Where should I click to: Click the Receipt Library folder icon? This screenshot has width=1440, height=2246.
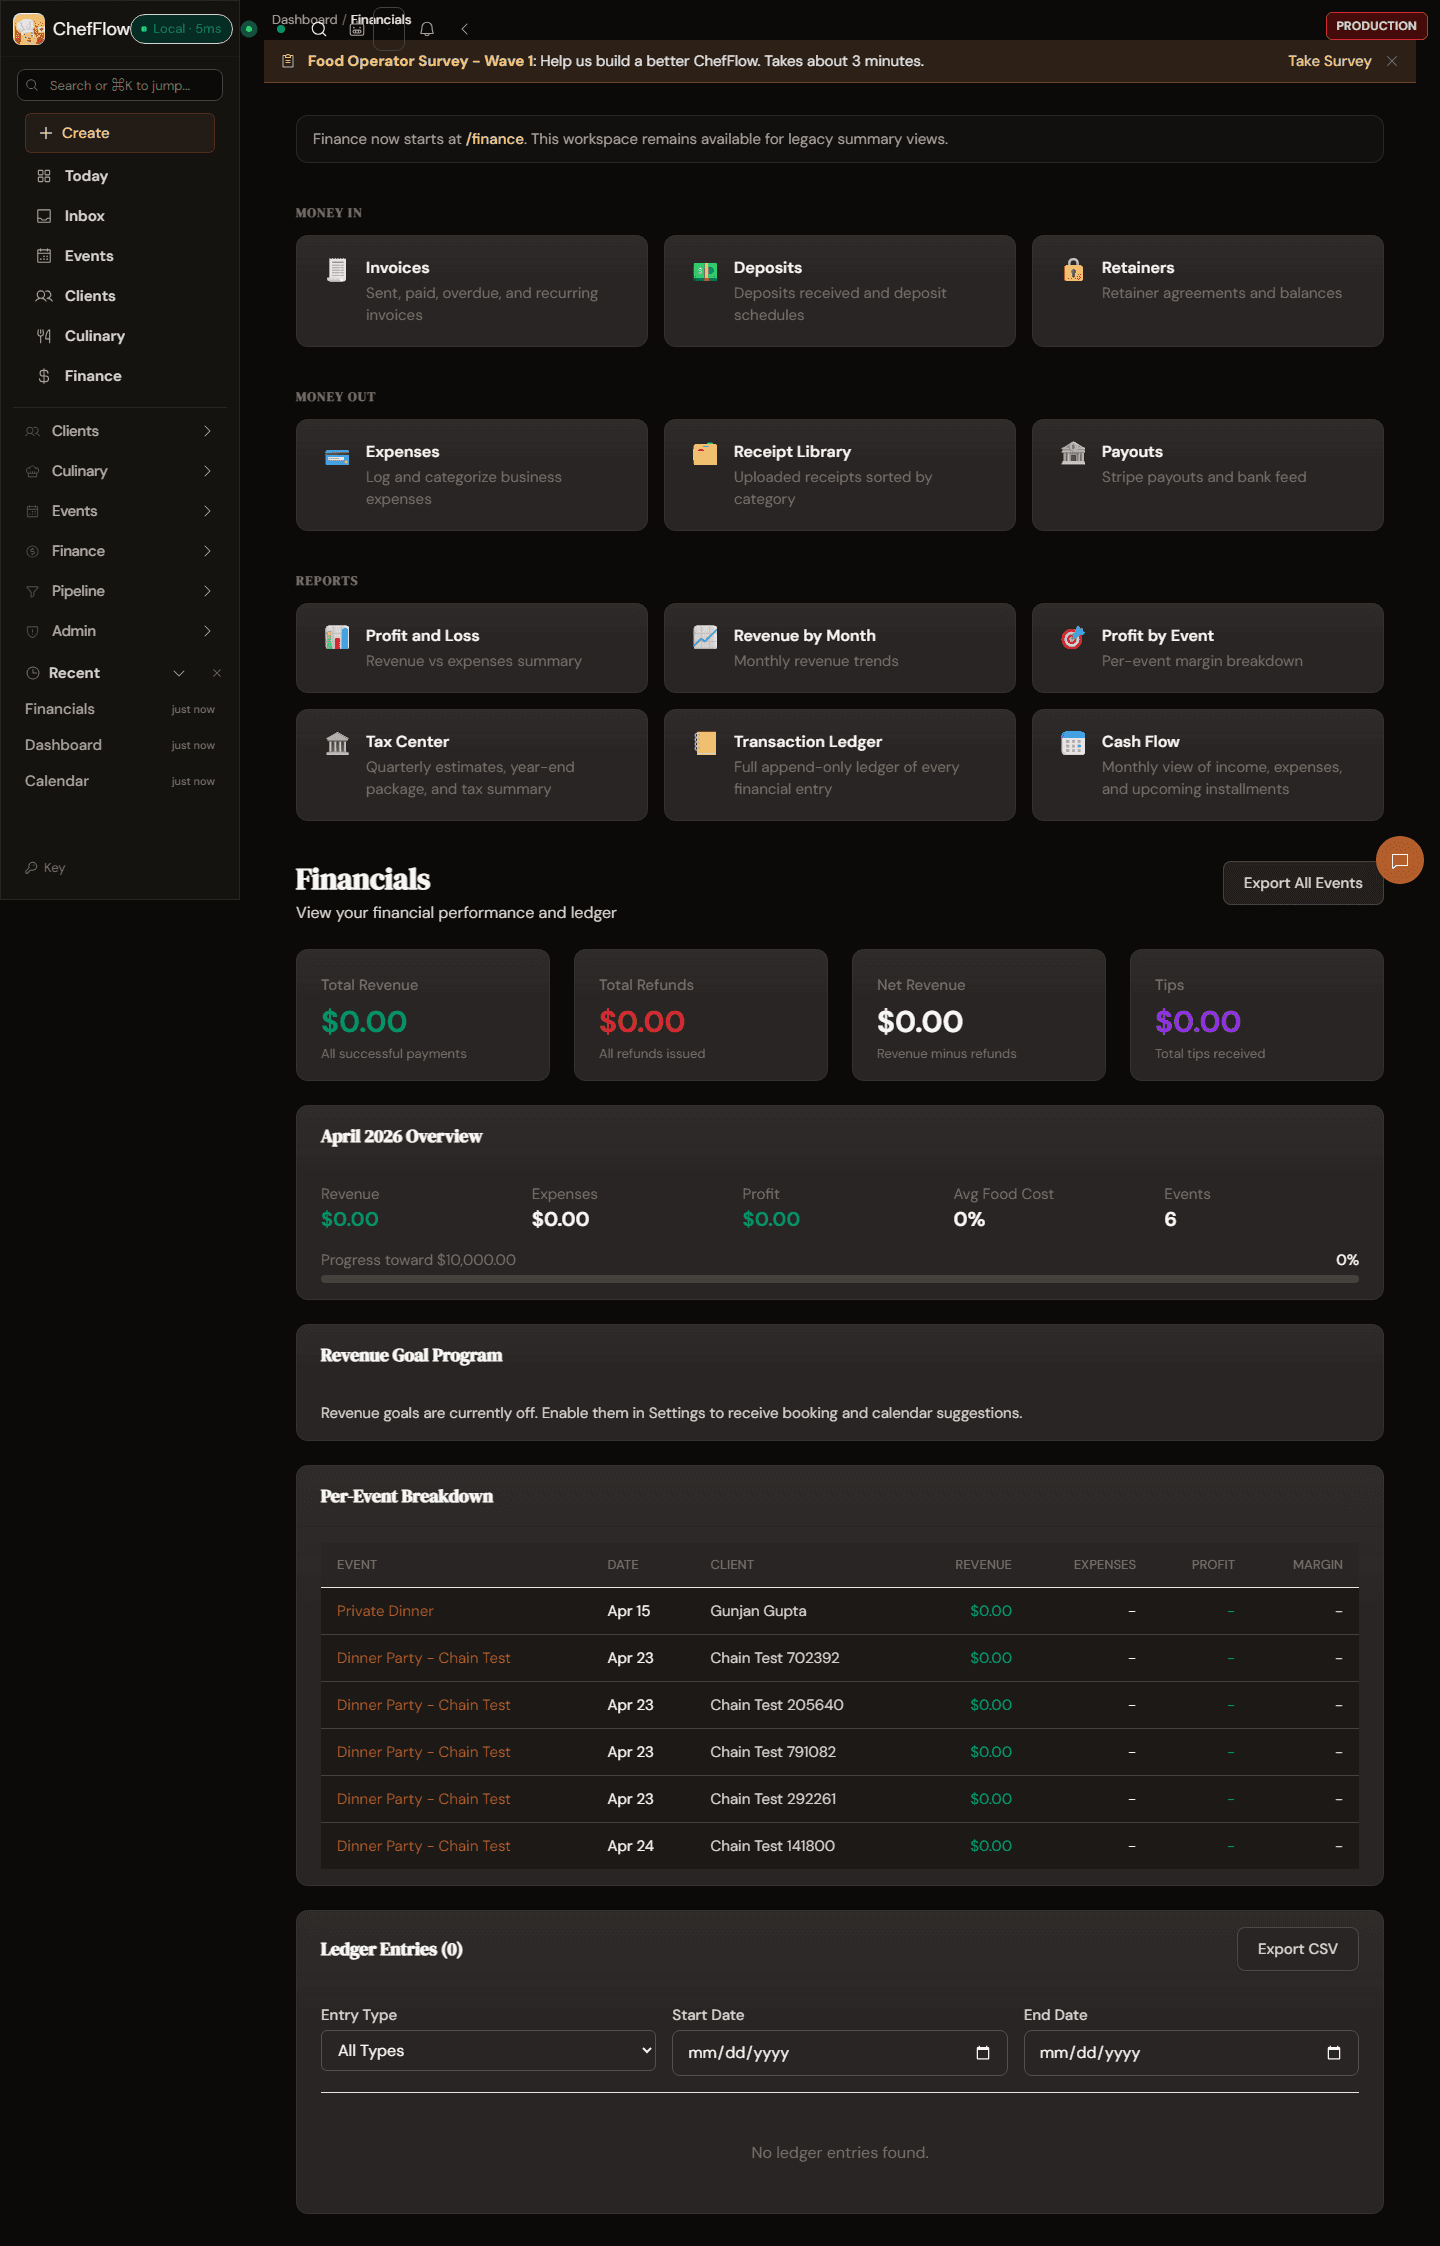[705, 454]
